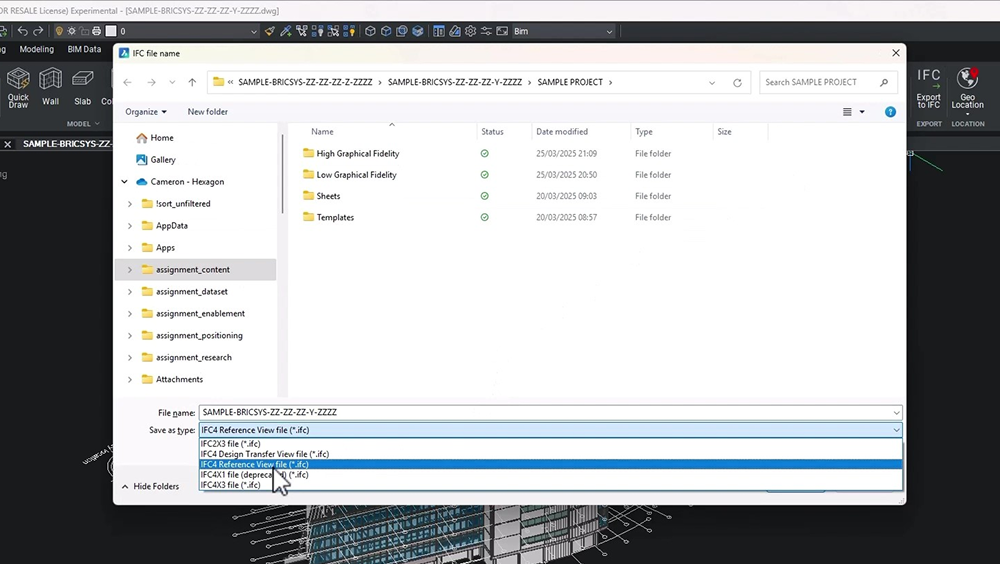Open the BIM Data ribbon tab
Screen dimensions: 1000x564
click(84, 49)
